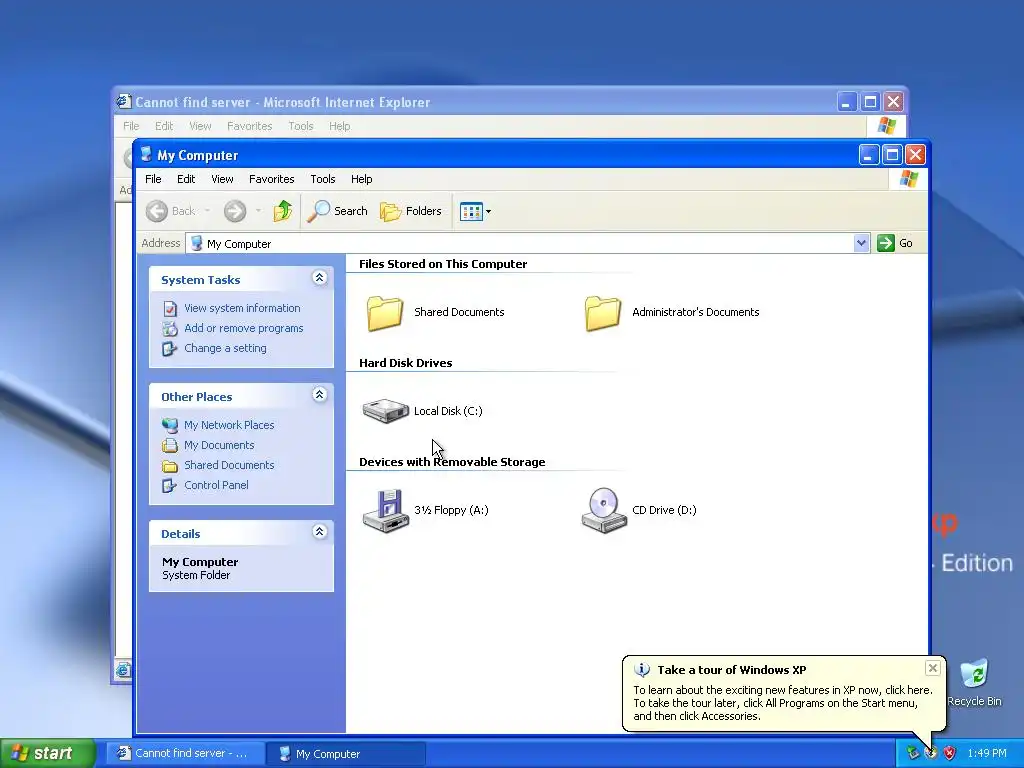Image resolution: width=1024 pixels, height=768 pixels.
Task: Click the Control Panel icon
Action: tap(170, 485)
